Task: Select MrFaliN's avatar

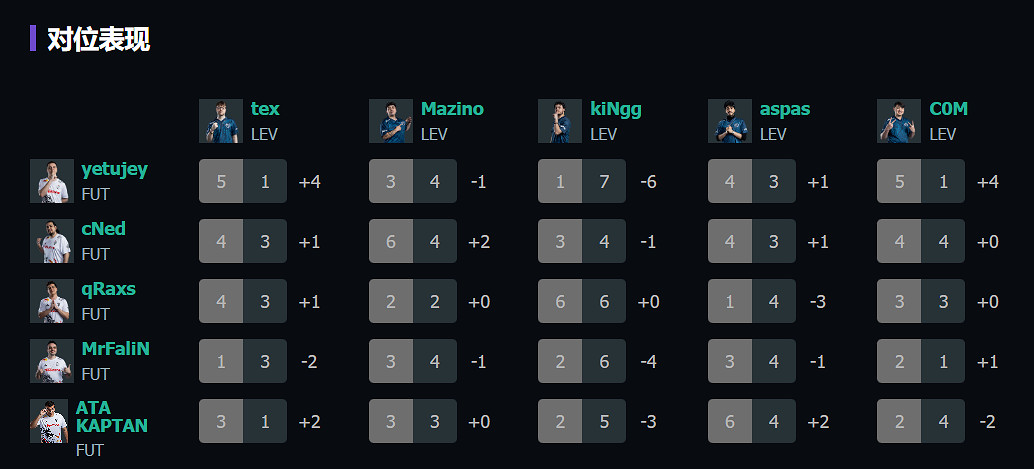Action: point(52,361)
